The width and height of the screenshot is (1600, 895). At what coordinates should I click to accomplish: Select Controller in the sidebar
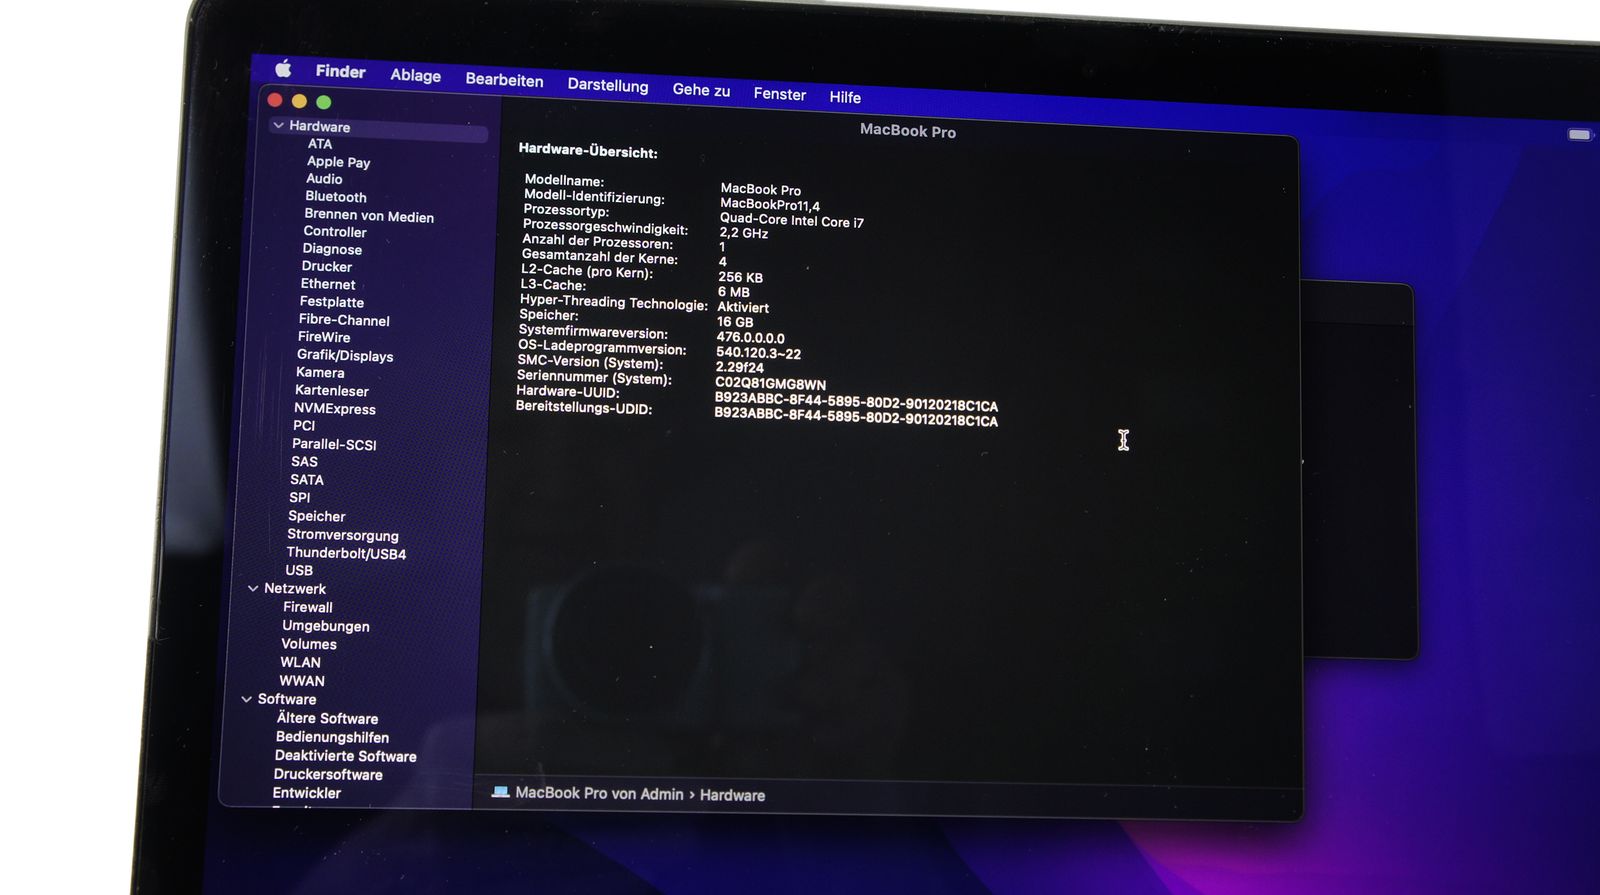[334, 232]
